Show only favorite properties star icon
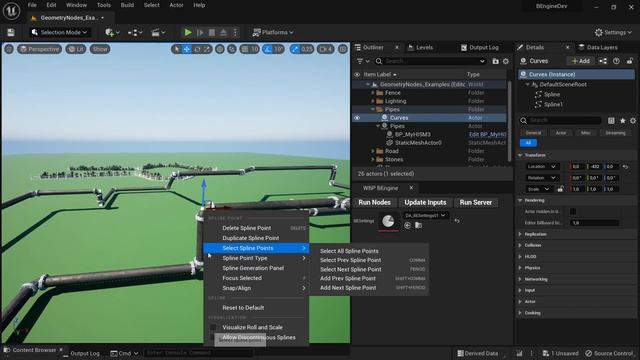This screenshot has height=360, width=640. [x=622, y=120]
